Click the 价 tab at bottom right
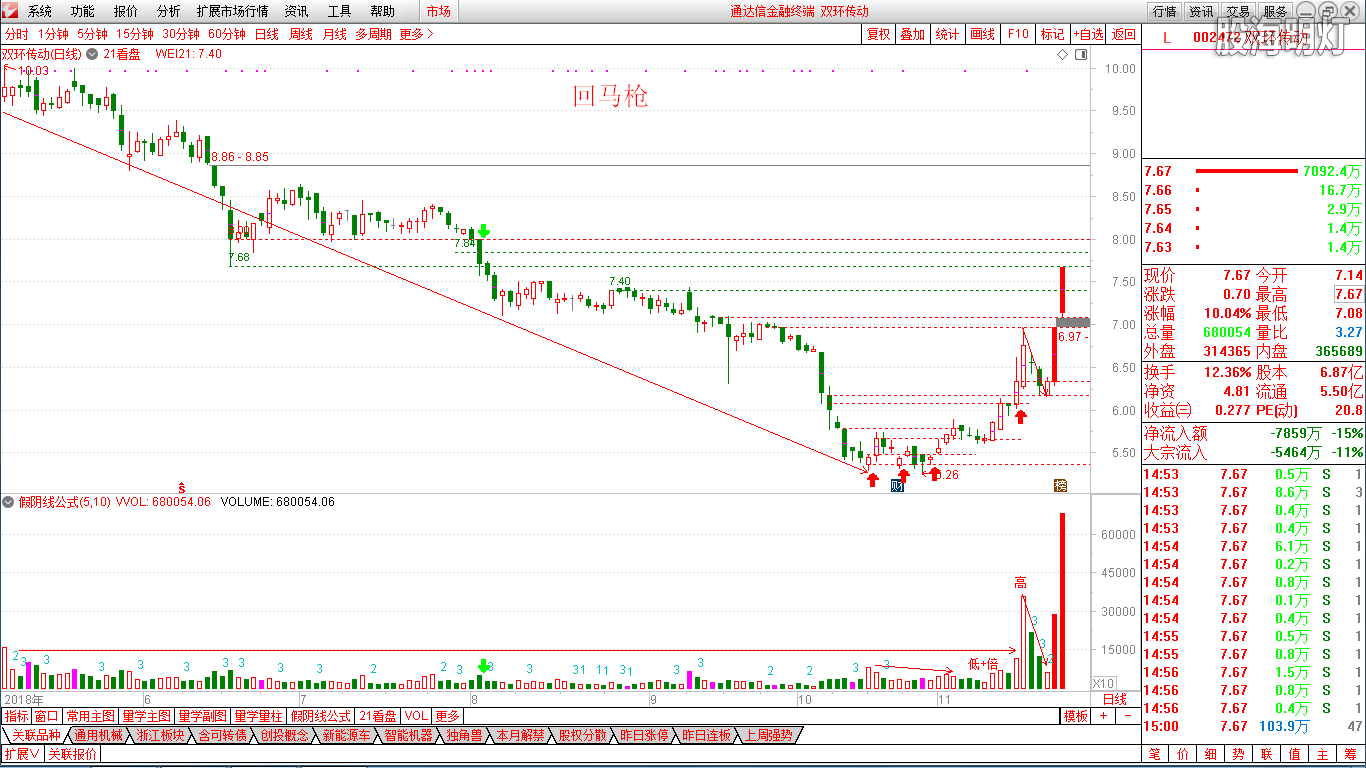1366x768 pixels. 1183,754
